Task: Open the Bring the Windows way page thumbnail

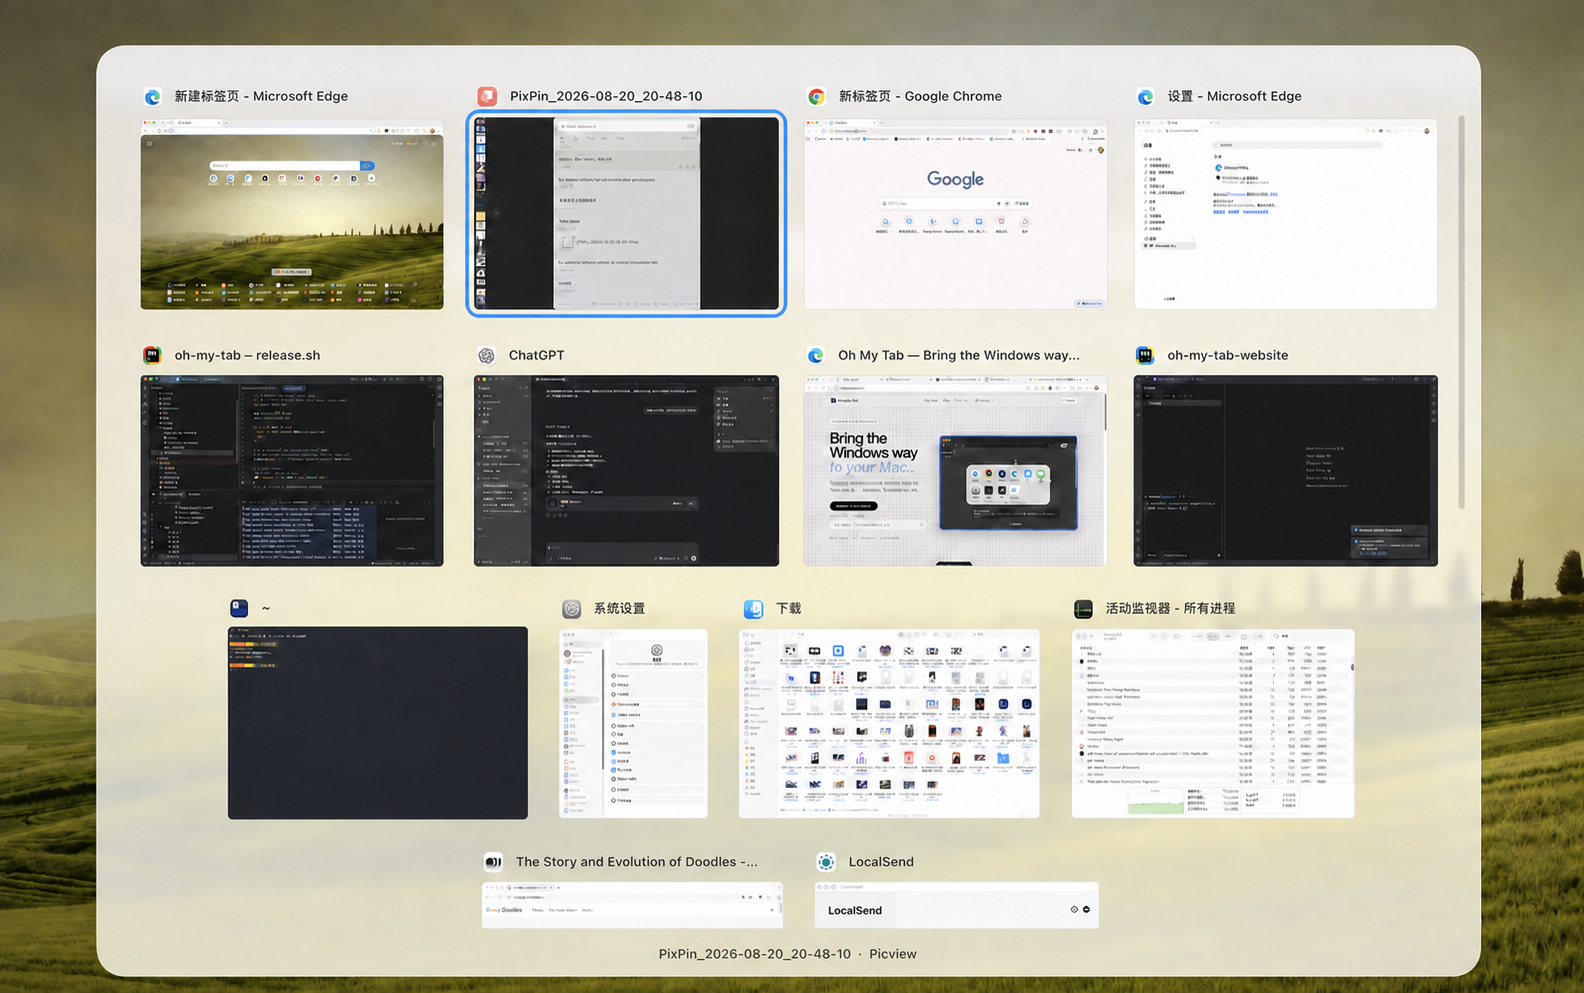Action: (x=955, y=471)
